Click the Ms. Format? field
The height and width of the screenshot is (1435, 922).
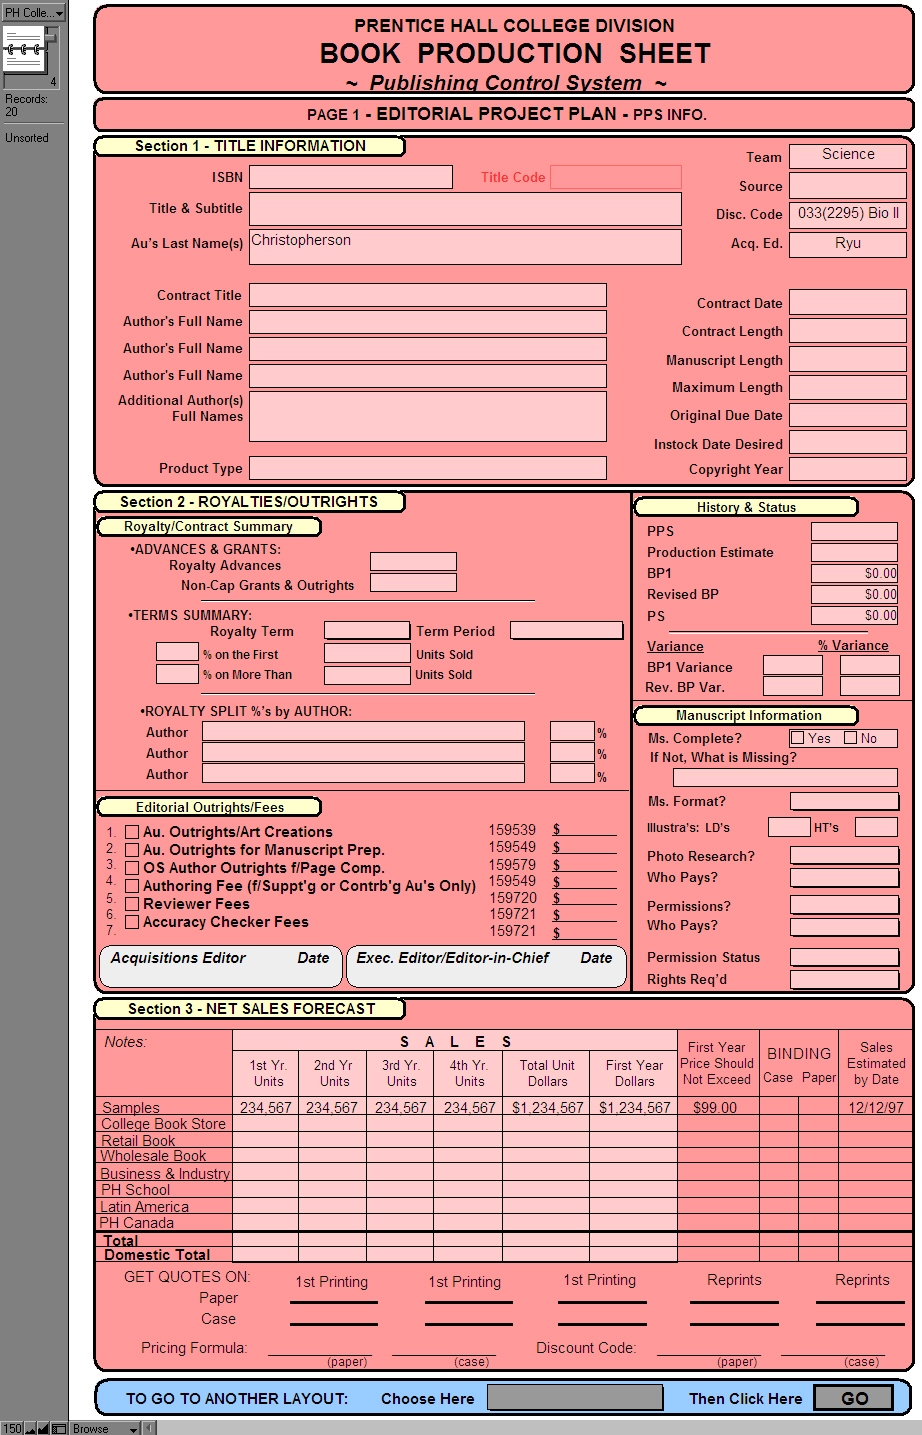pyautogui.click(x=844, y=801)
